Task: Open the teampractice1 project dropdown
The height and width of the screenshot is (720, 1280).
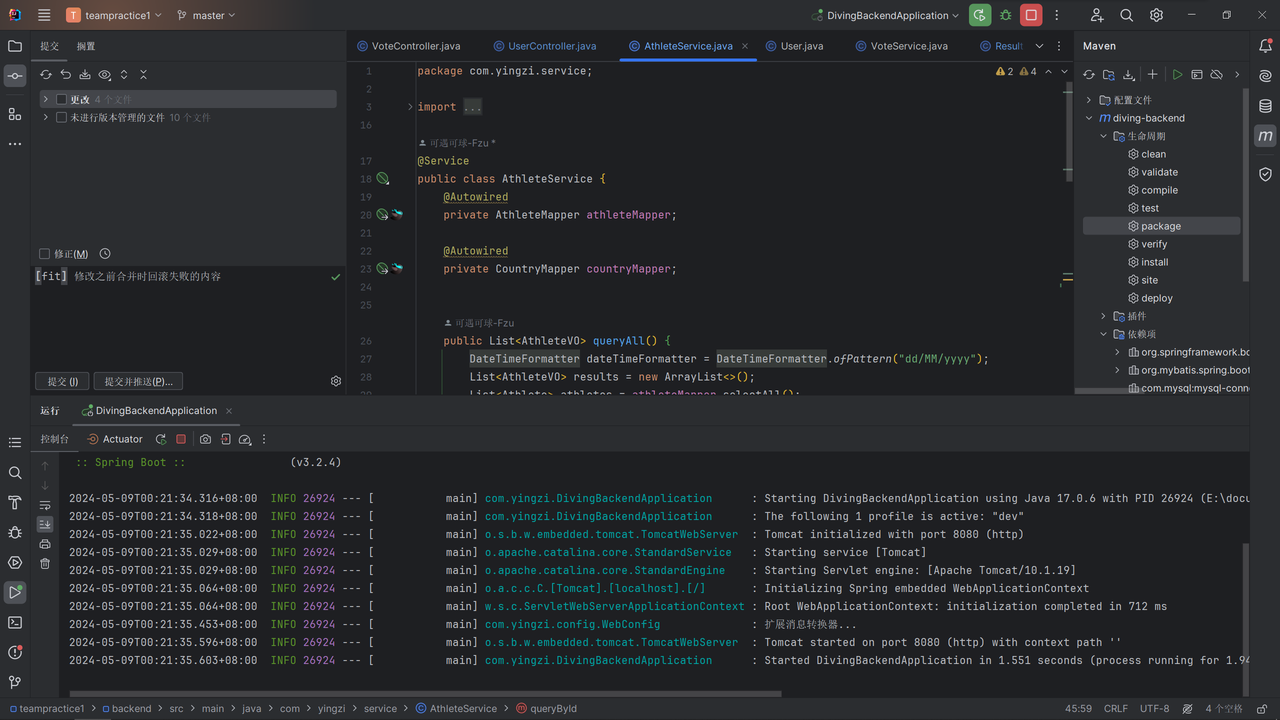Action: (115, 15)
